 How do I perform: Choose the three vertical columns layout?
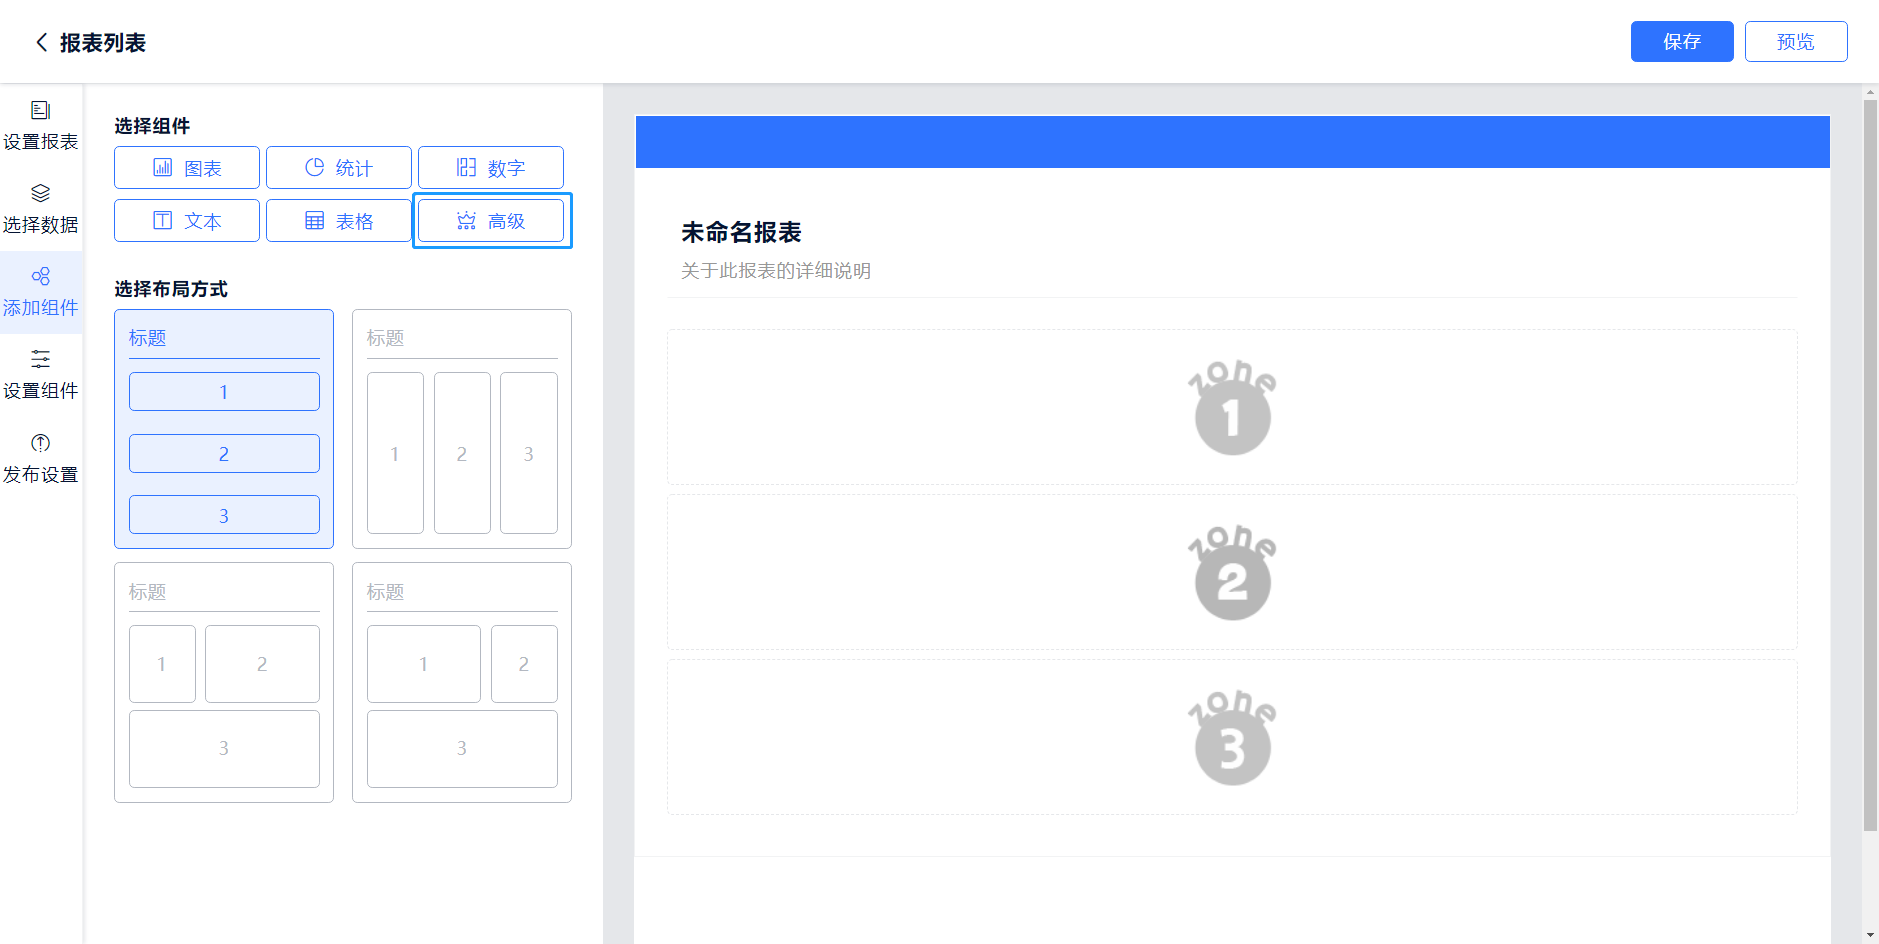(462, 429)
